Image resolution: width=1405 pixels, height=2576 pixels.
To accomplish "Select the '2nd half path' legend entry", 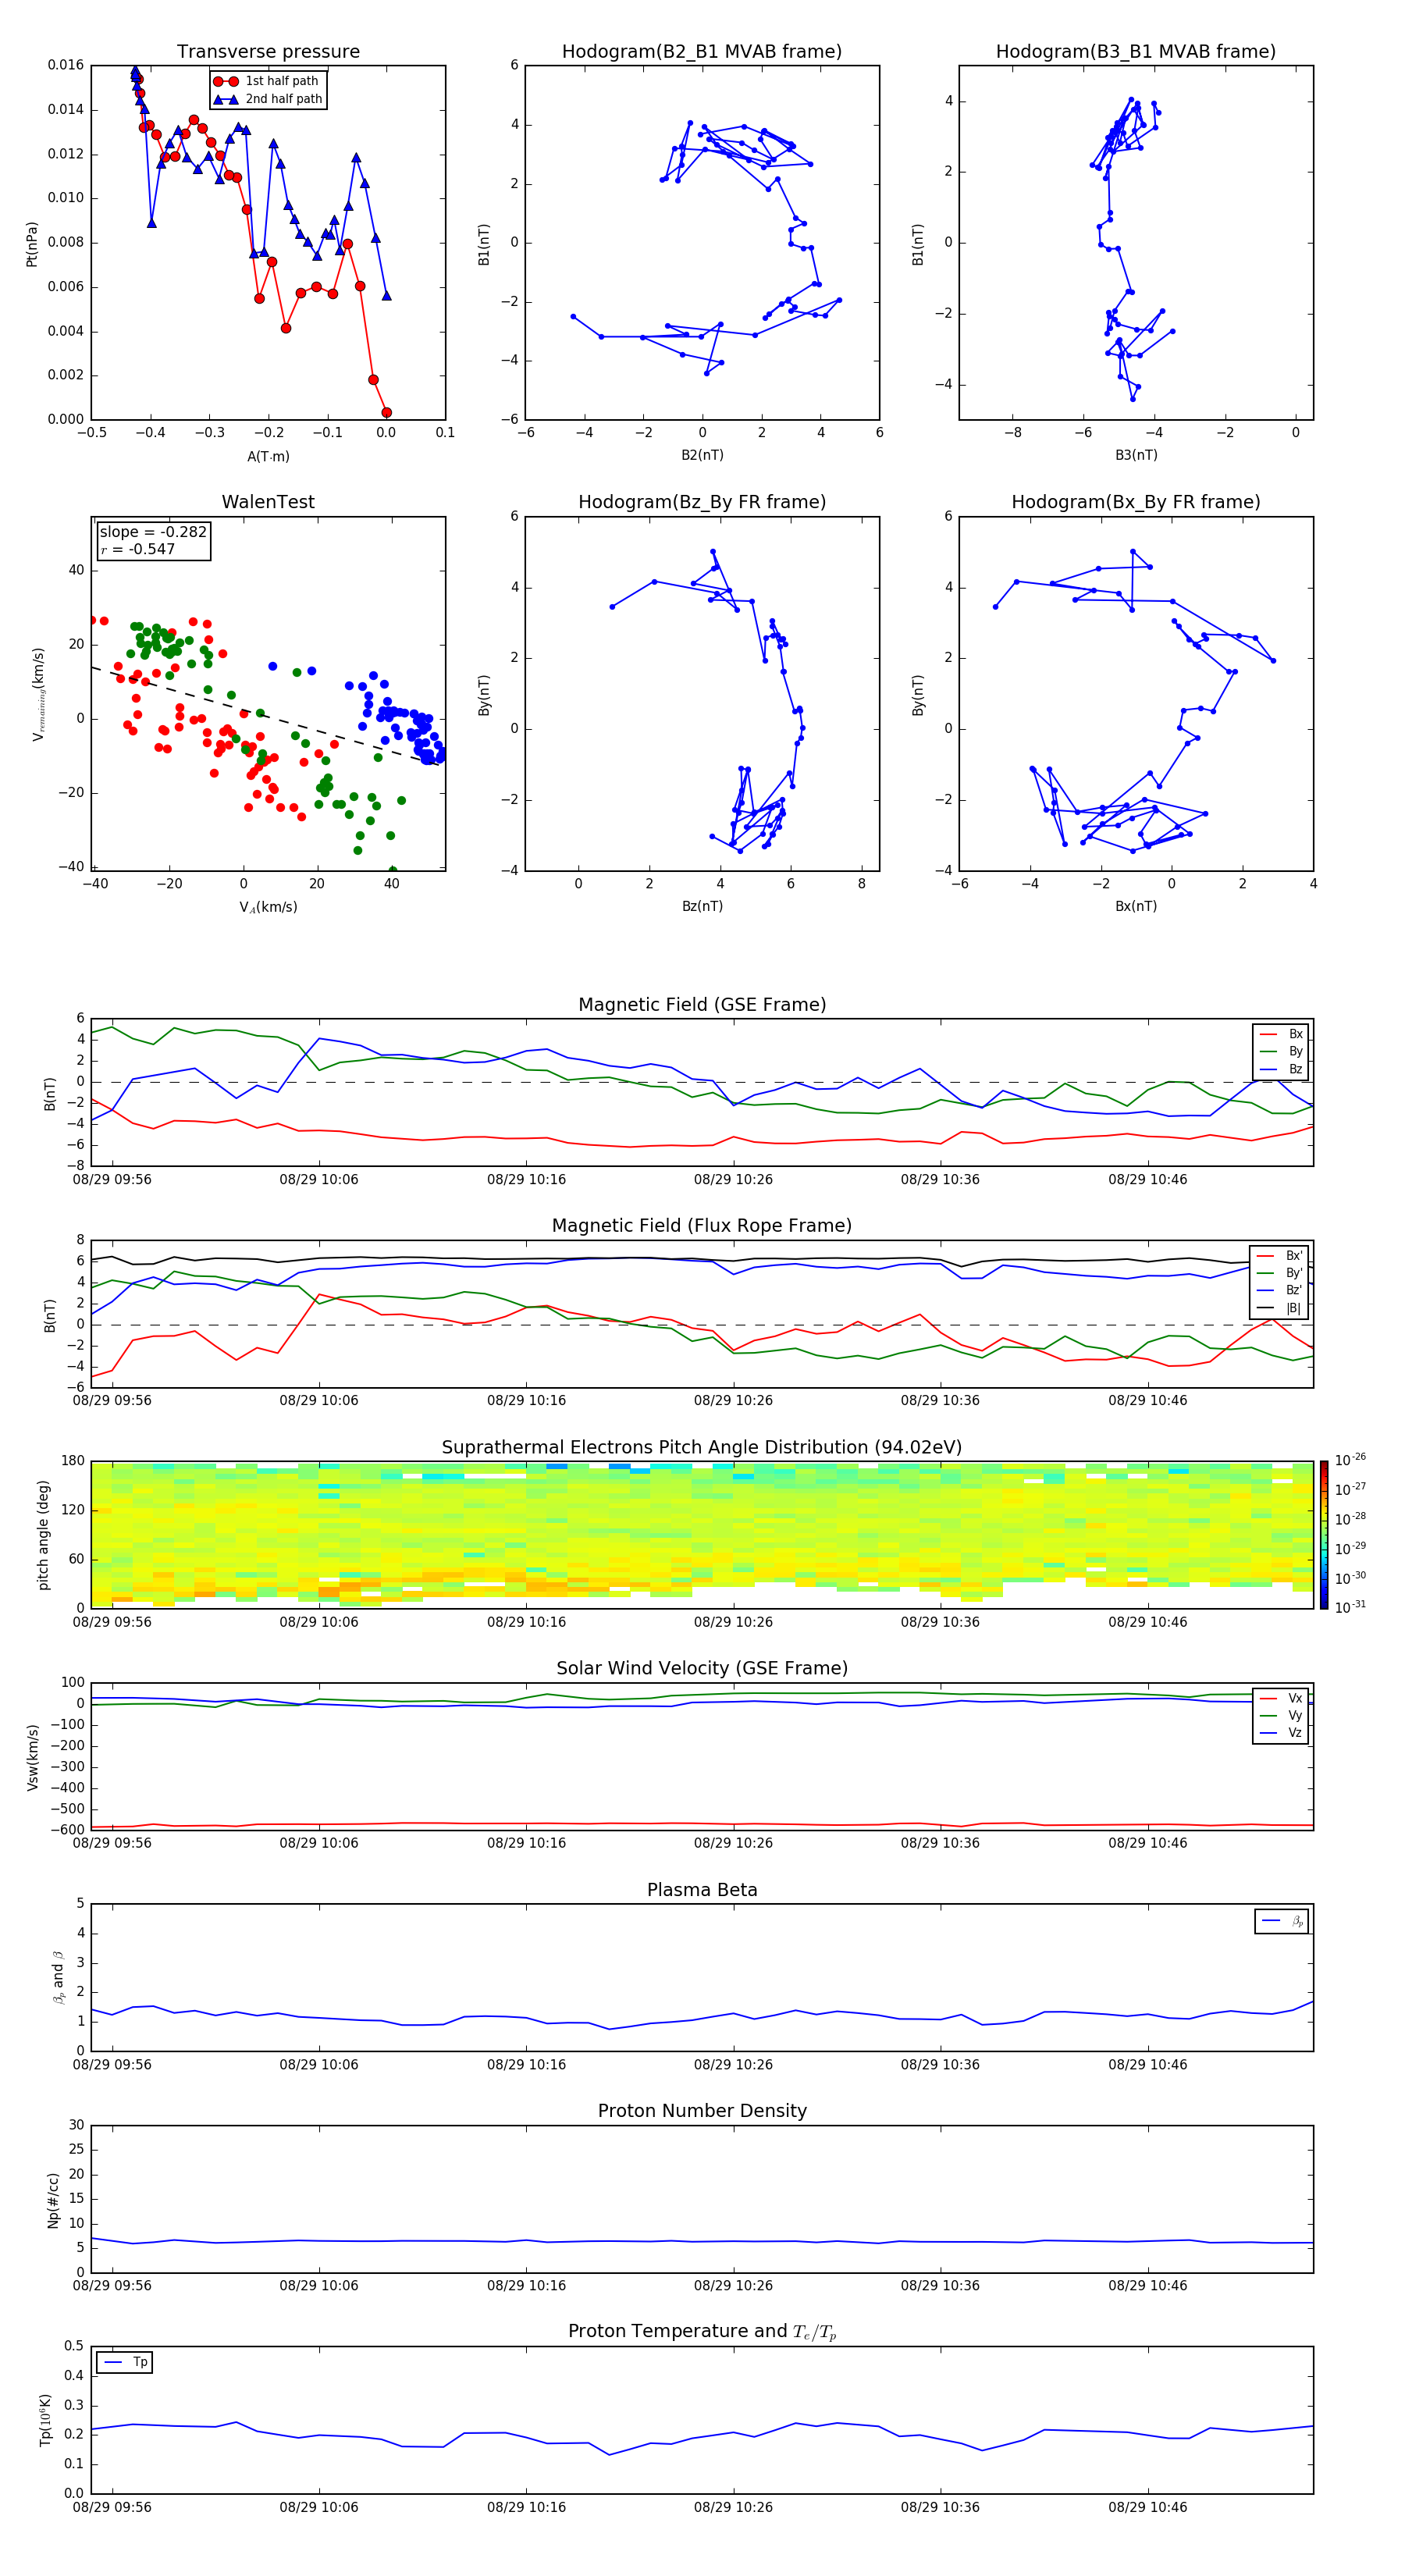I will click(x=268, y=99).
